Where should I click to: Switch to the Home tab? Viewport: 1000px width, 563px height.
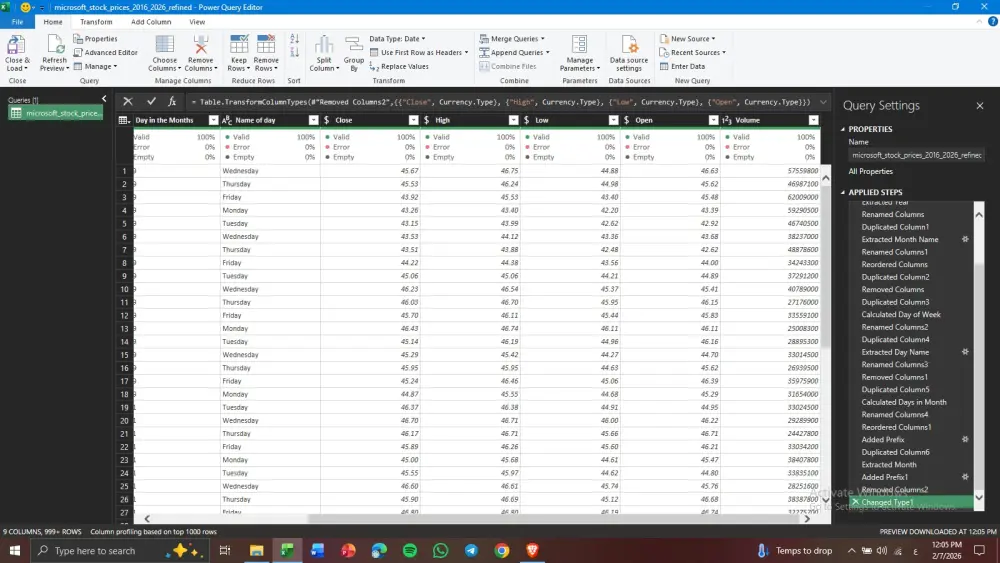click(53, 22)
